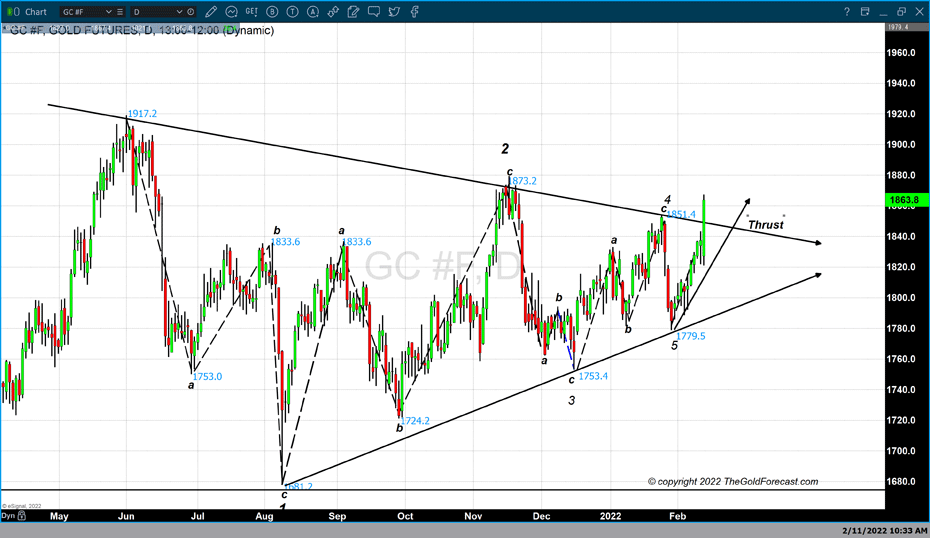This screenshot has height=538, width=930.
Task: Click the window layout icon beside help
Action: pyautogui.click(x=865, y=12)
